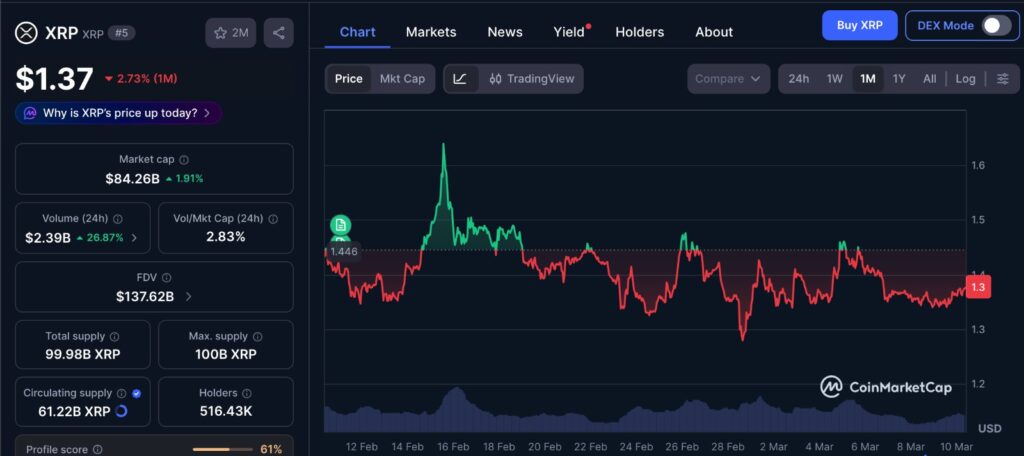Open chart settings sliders icon
The width and height of the screenshot is (1024, 456).
click(x=1002, y=79)
